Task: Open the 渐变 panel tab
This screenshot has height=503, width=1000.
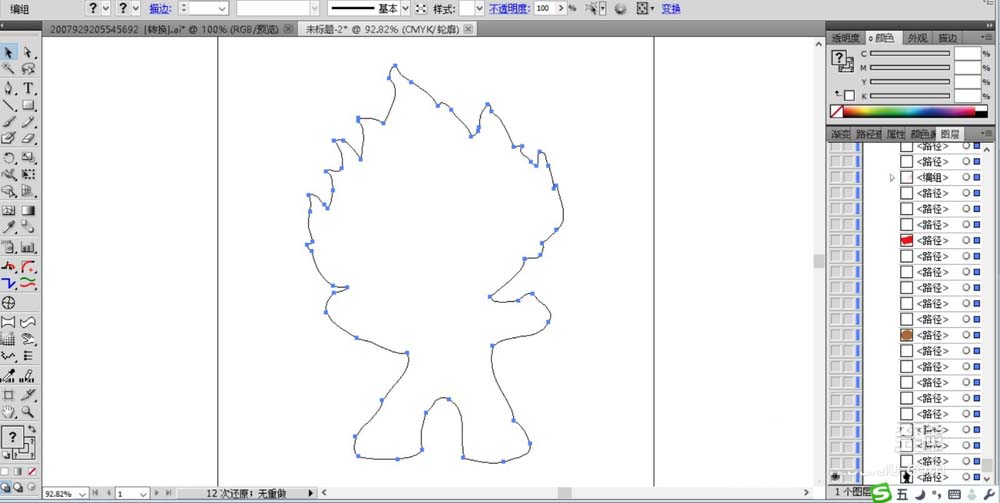Action: click(x=841, y=135)
